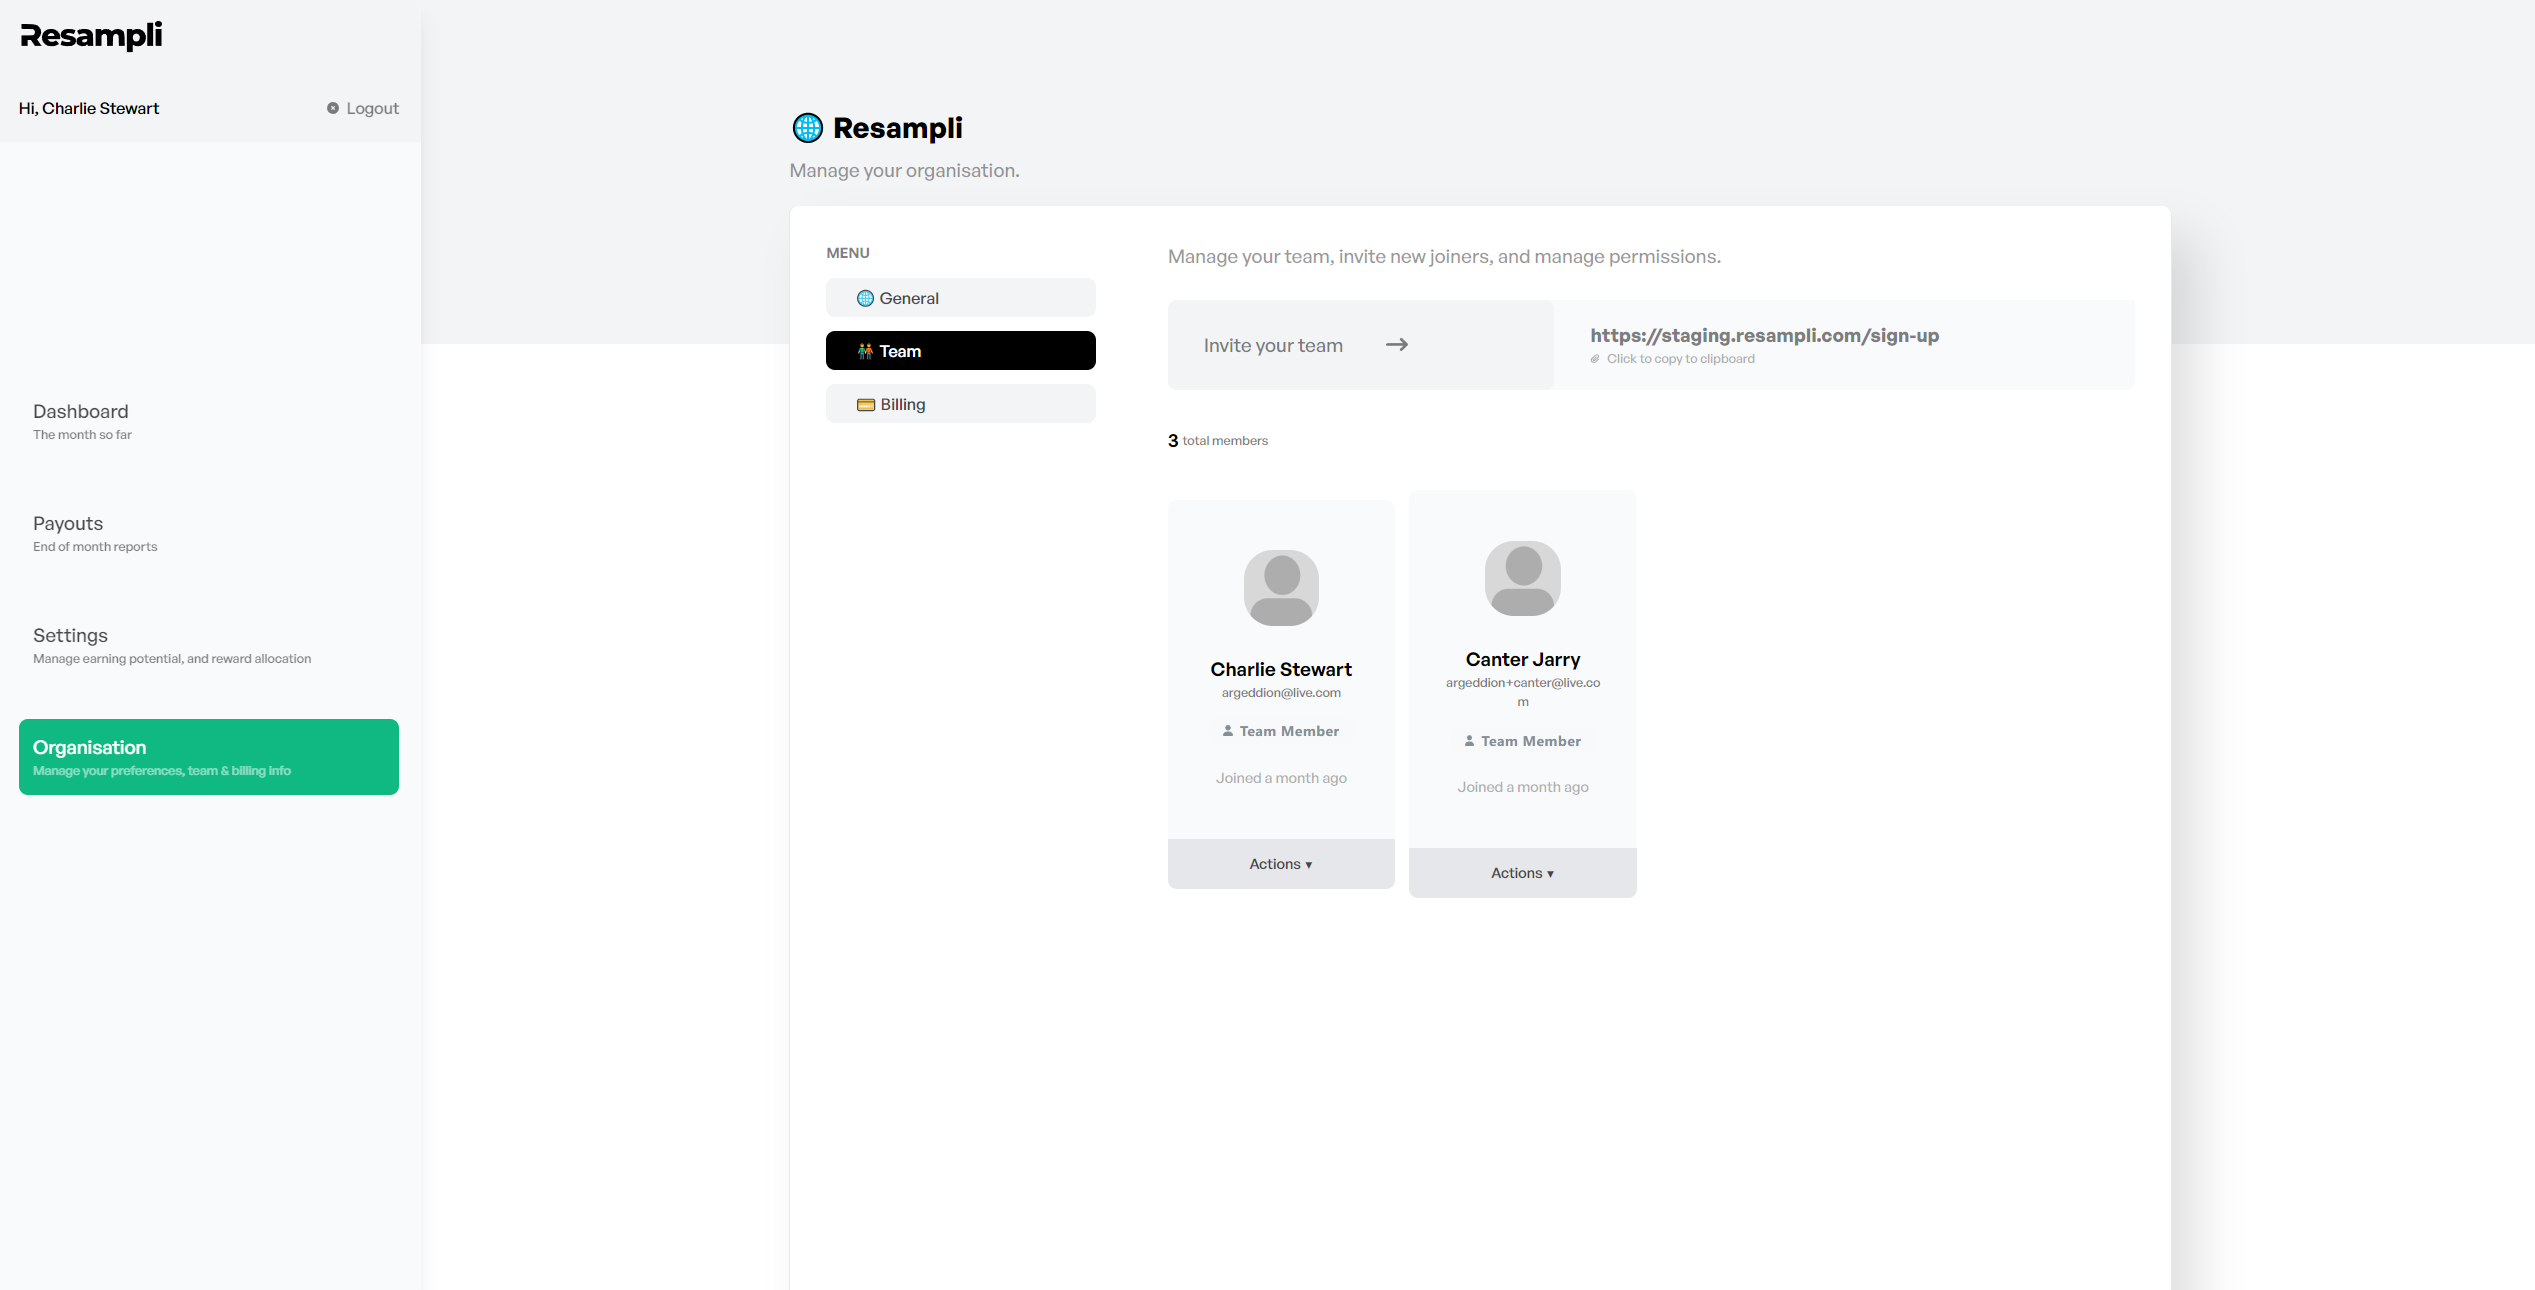Screen dimensions: 2535x1290
Task: Go to the Settings sidebar item
Action: (x=209, y=645)
